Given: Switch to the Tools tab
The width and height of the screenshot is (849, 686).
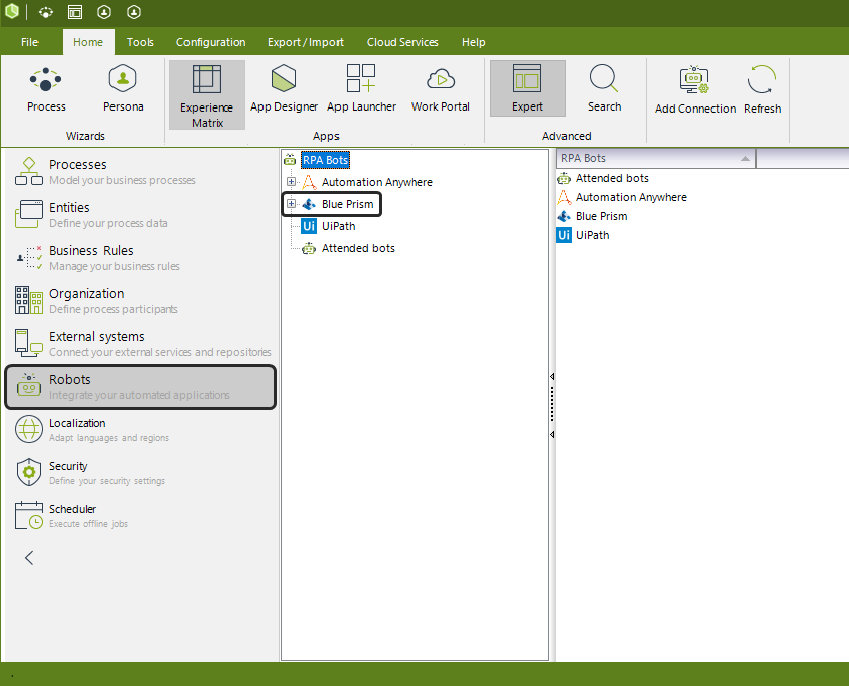Looking at the screenshot, I should (x=140, y=42).
